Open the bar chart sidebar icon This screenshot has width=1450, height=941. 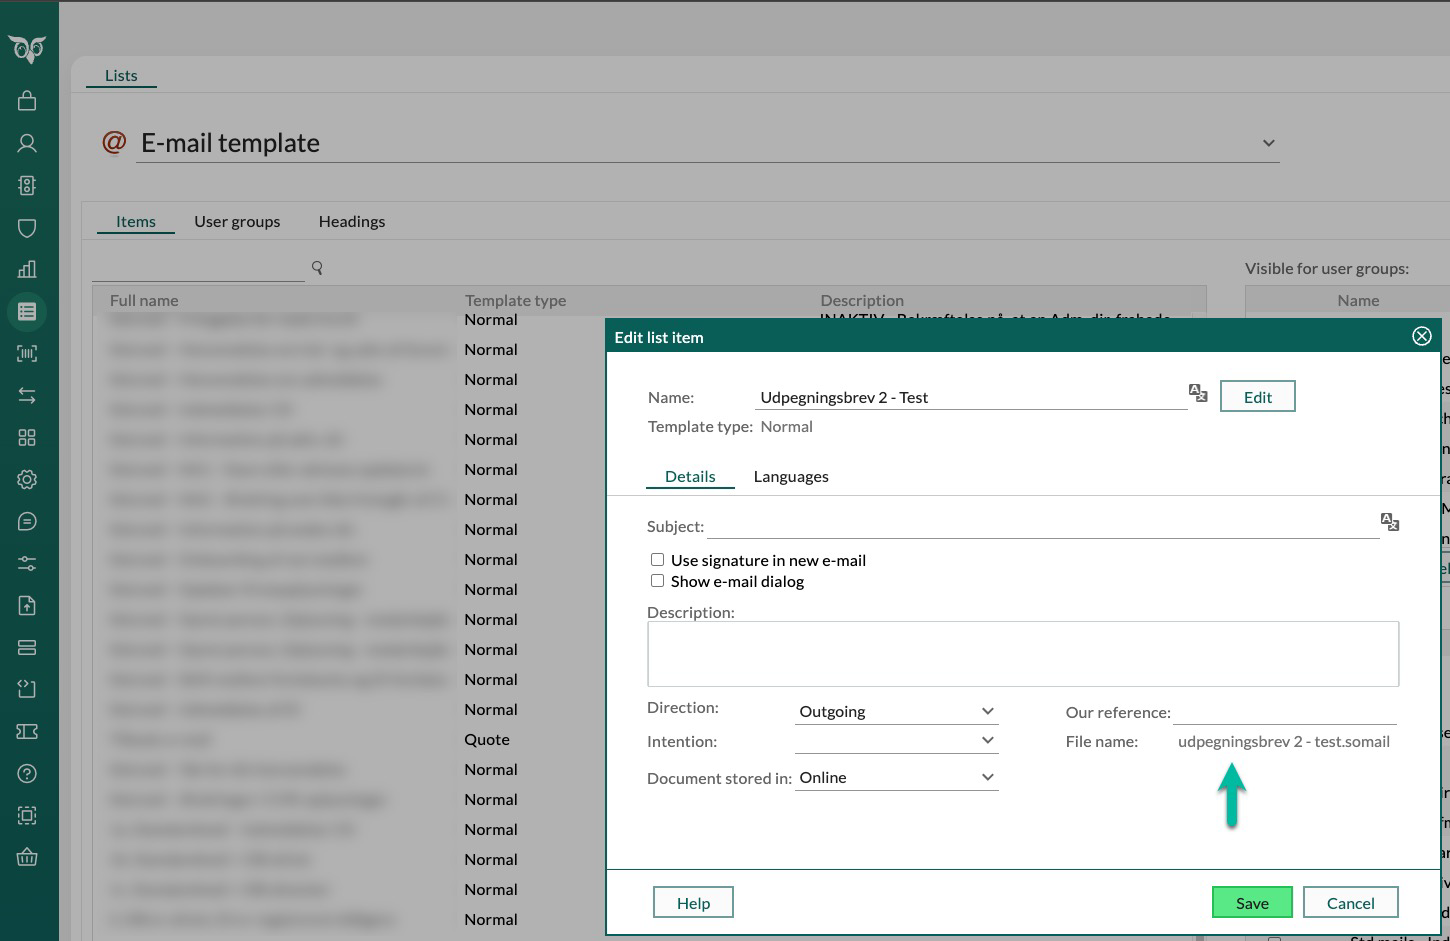click(x=27, y=269)
